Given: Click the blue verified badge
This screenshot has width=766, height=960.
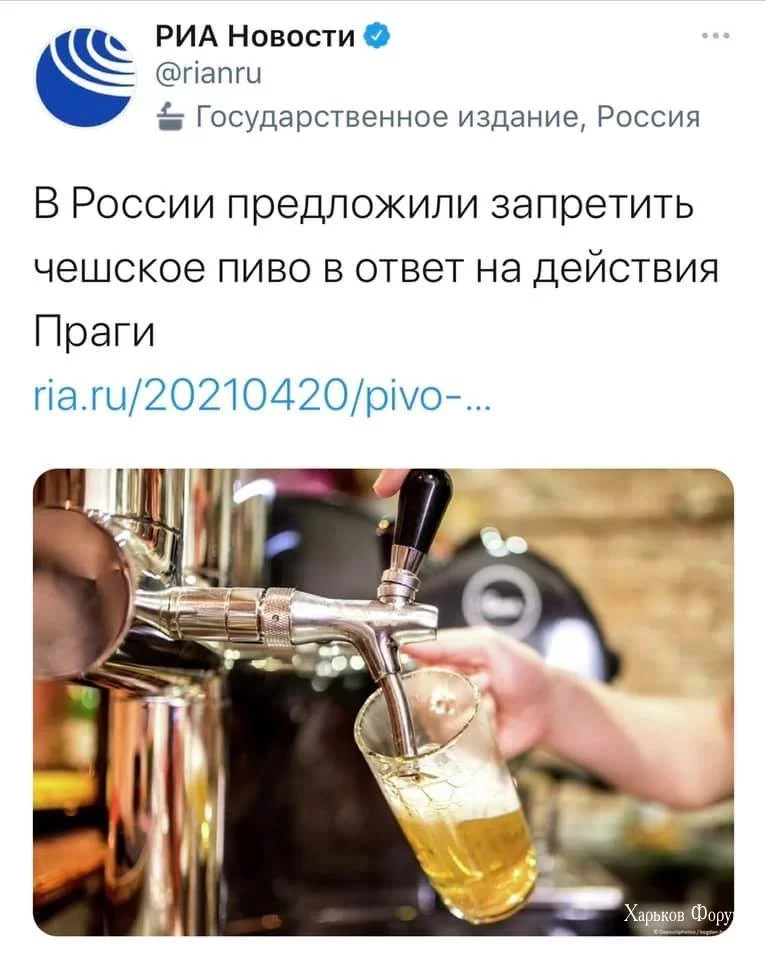Looking at the screenshot, I should tap(377, 37).
